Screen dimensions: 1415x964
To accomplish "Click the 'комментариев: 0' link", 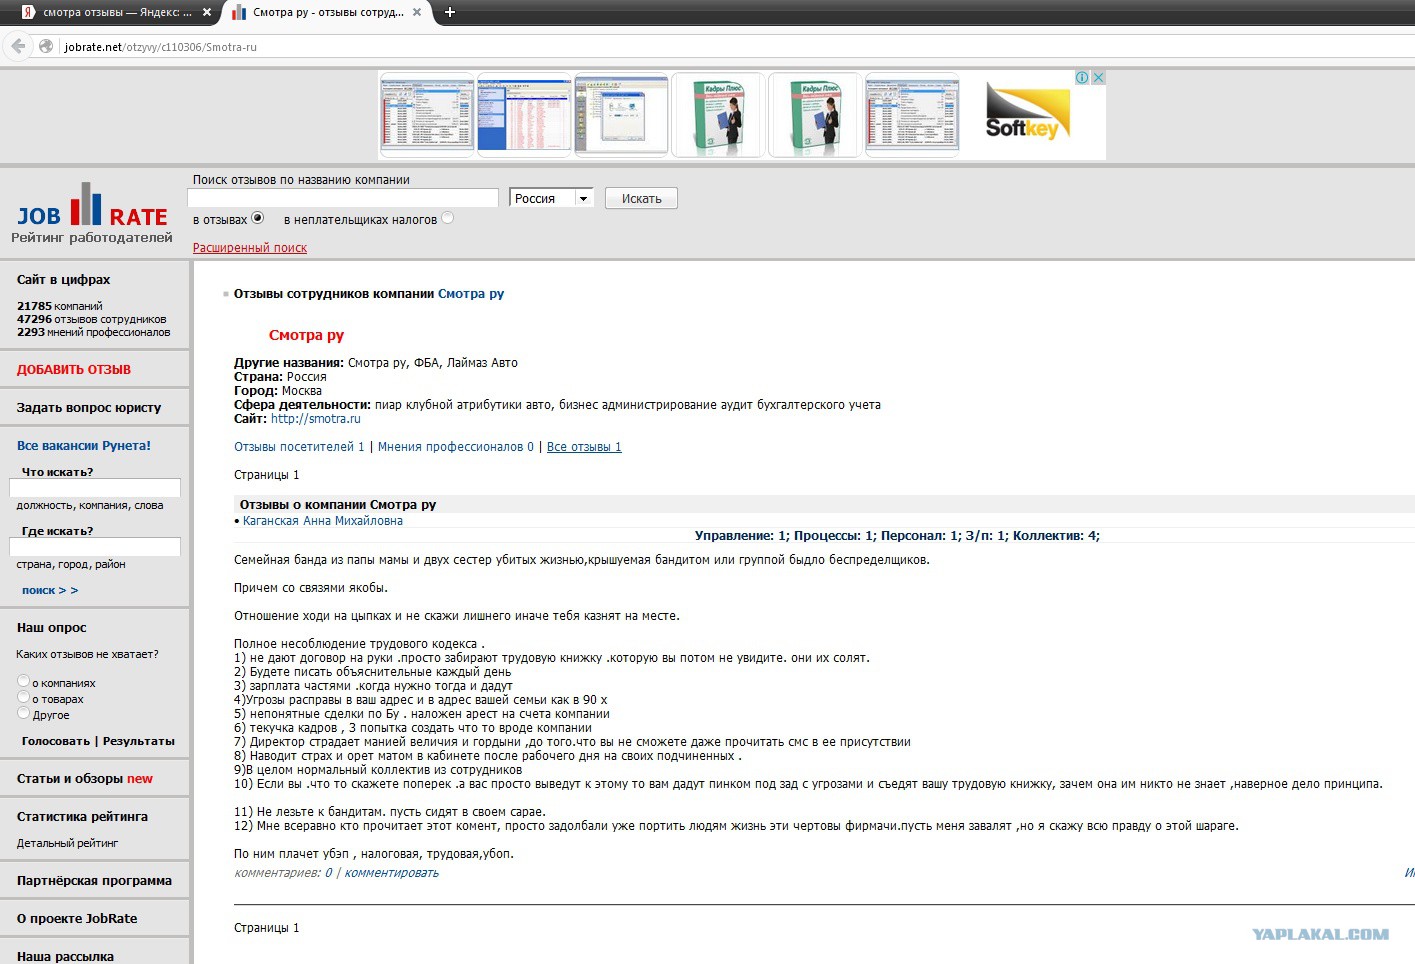I will coord(283,873).
